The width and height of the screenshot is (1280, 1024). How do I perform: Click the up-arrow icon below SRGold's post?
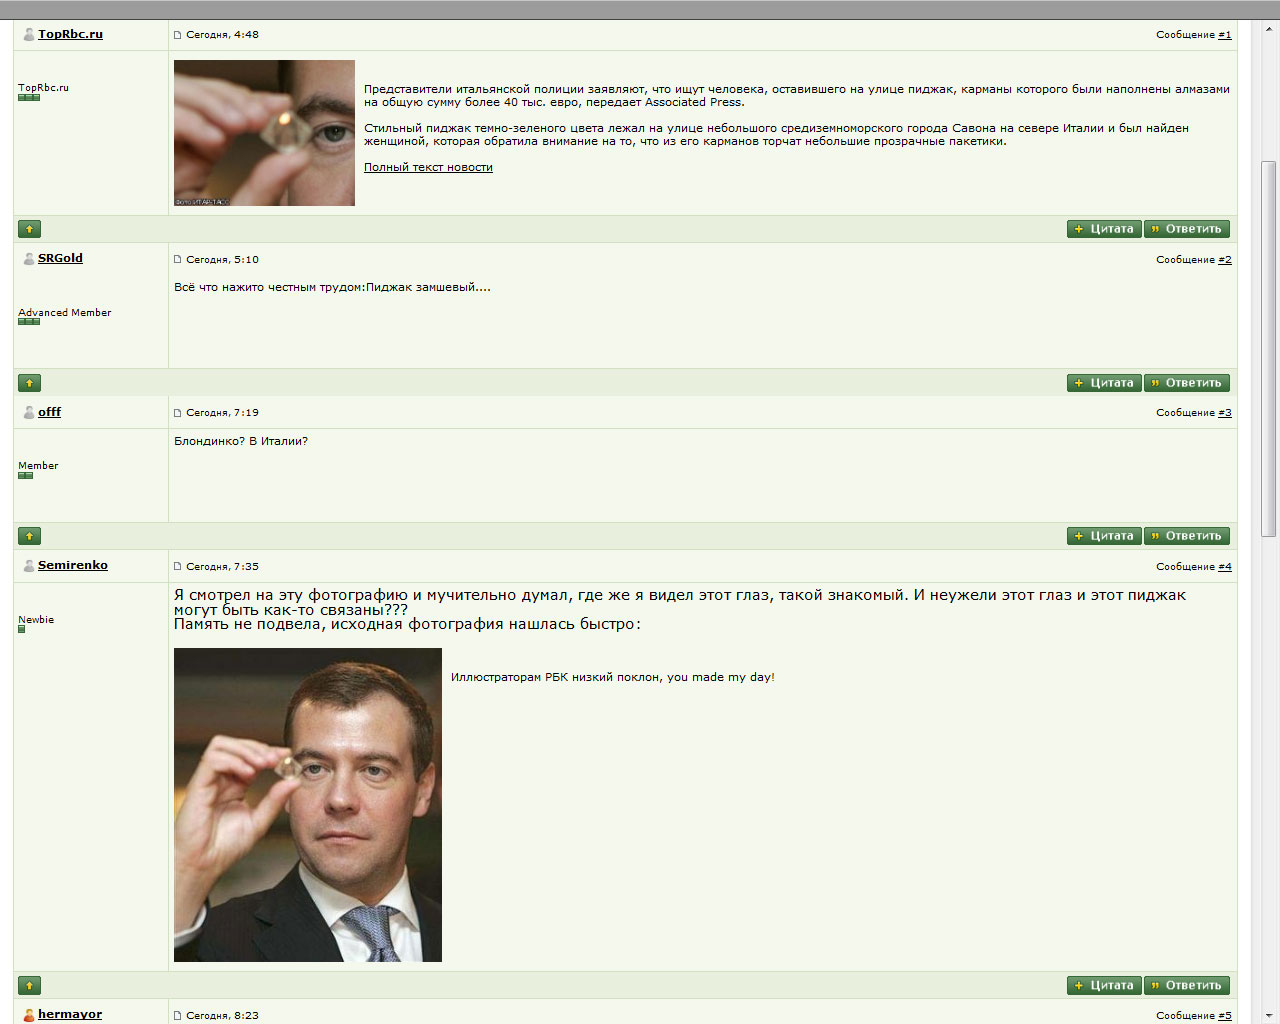pyautogui.click(x=30, y=383)
